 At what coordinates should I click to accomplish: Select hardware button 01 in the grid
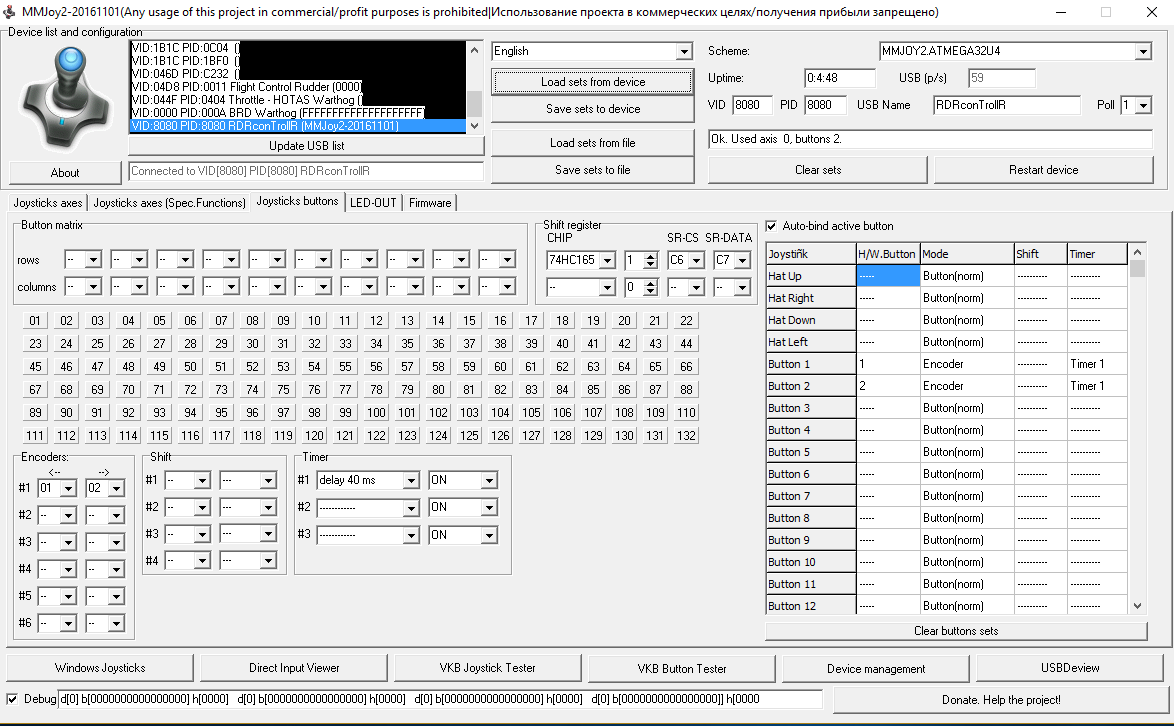pyautogui.click(x=35, y=321)
